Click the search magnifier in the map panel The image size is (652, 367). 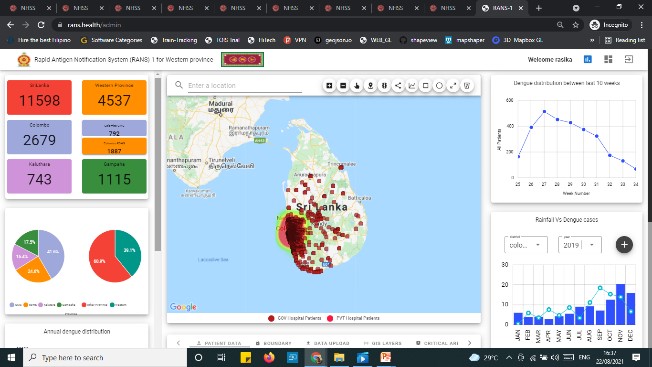[x=179, y=85]
